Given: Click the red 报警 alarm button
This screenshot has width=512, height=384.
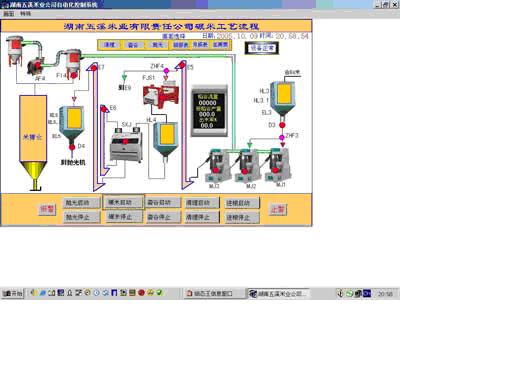Looking at the screenshot, I should pyautogui.click(x=47, y=209).
